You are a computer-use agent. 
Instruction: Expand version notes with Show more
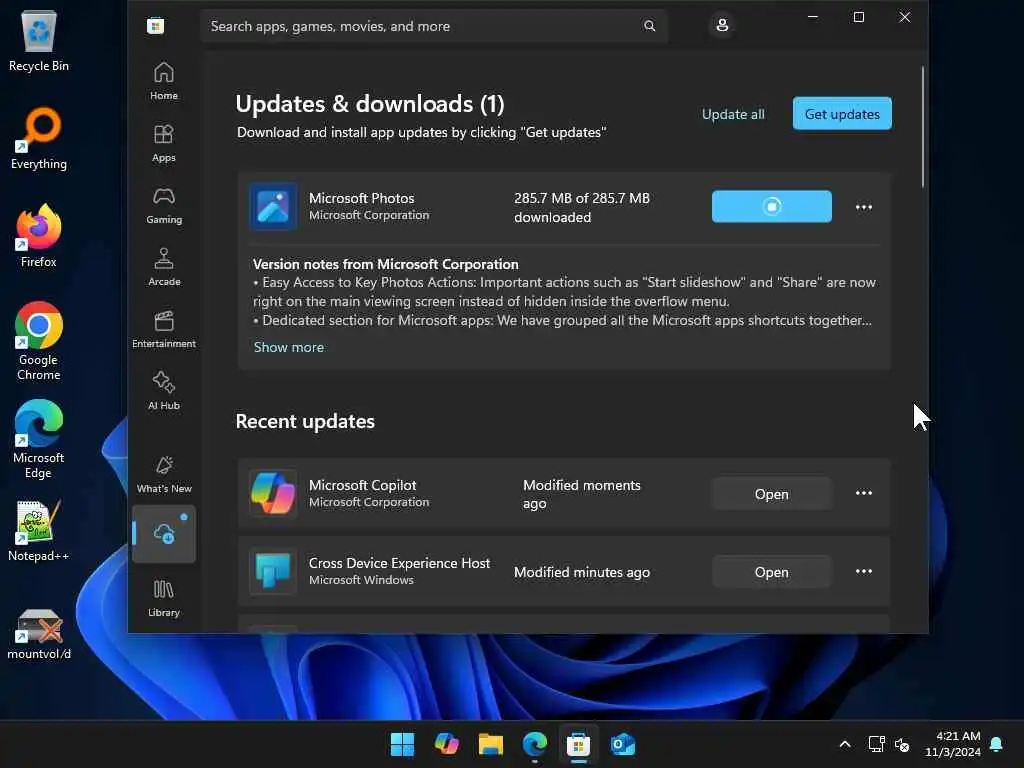point(289,347)
